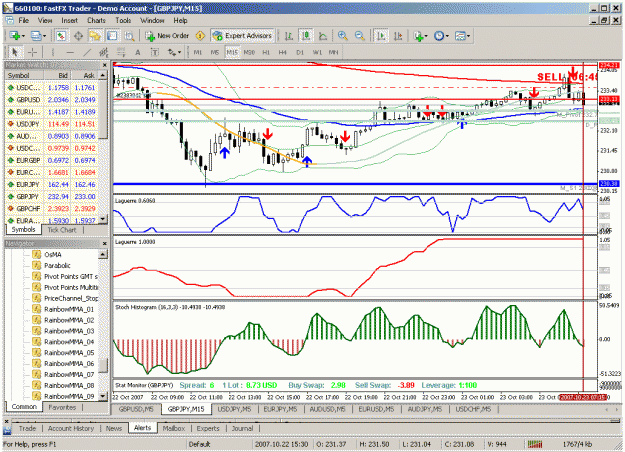Select the horizontal line tool
This screenshot has width=625, height=452.
coord(70,52)
